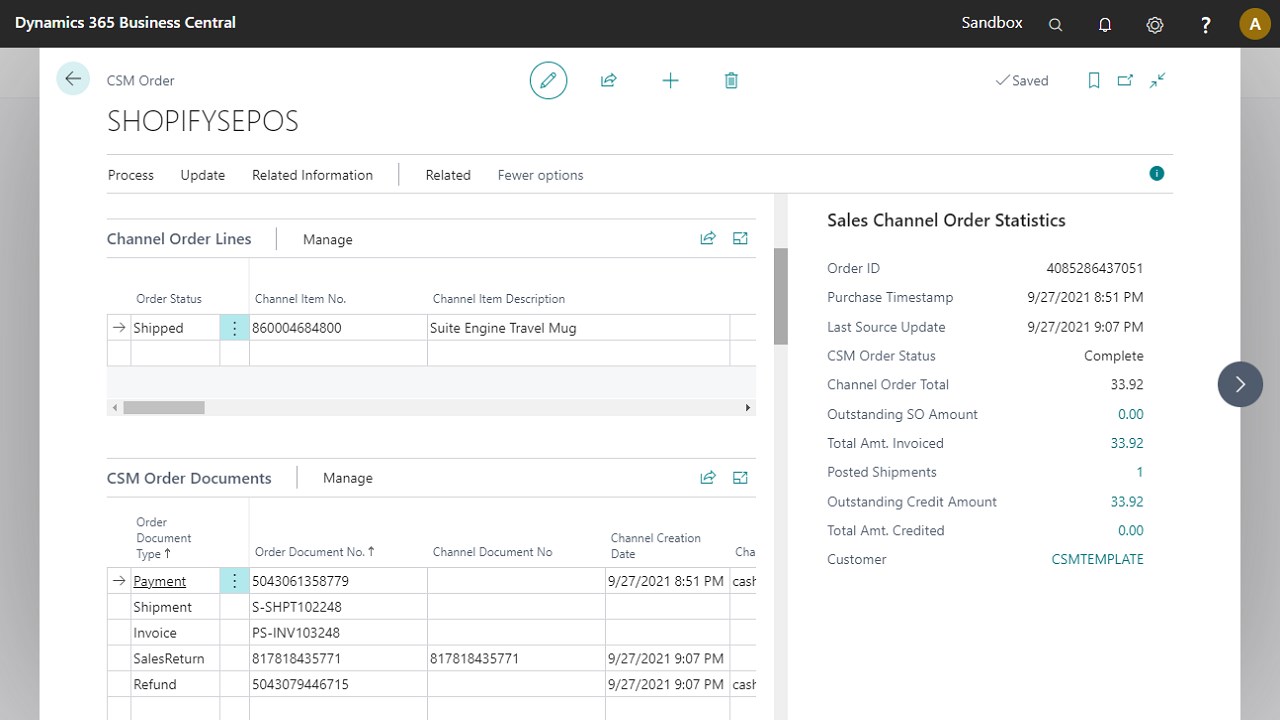Click Channel Item Description column header
The image size is (1280, 720).
point(499,299)
